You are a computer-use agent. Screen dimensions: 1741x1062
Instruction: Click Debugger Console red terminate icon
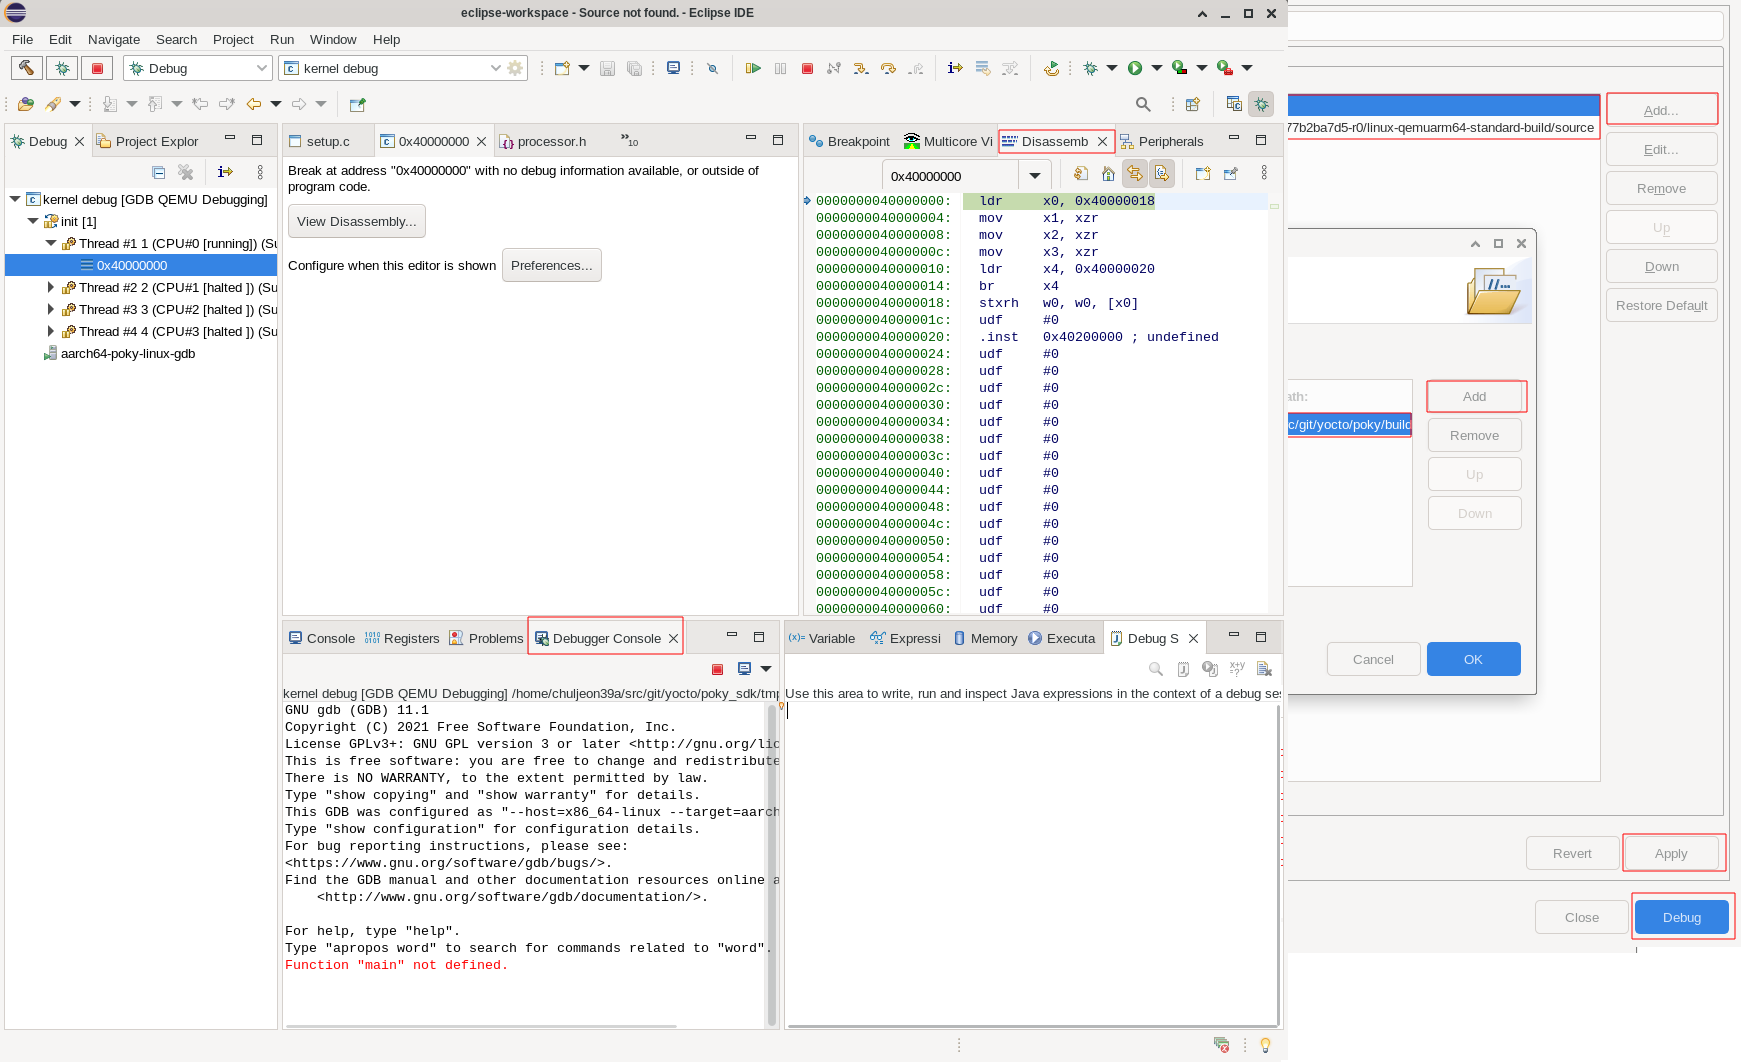tap(717, 669)
